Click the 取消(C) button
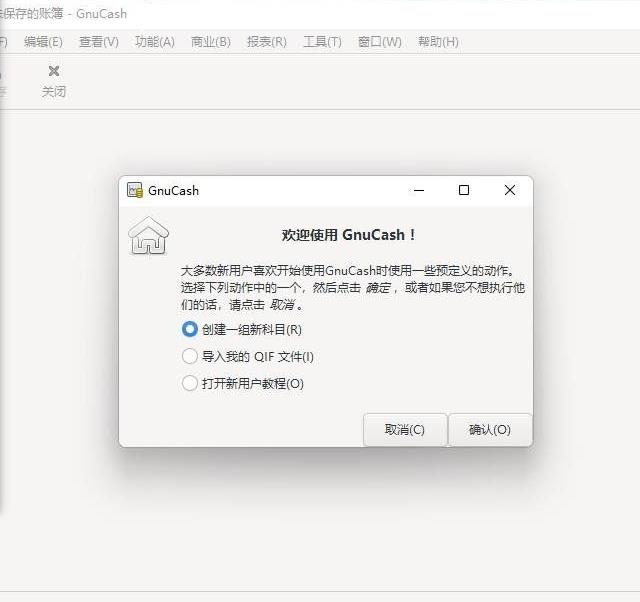 click(x=404, y=429)
